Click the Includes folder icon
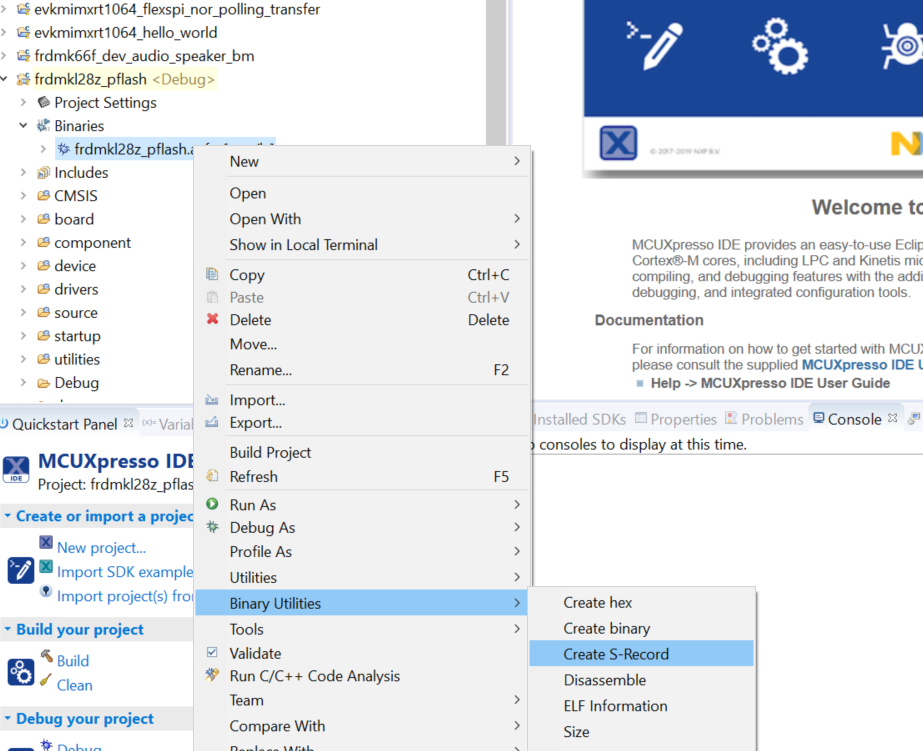Viewport: 923px width, 751px height. (44, 172)
